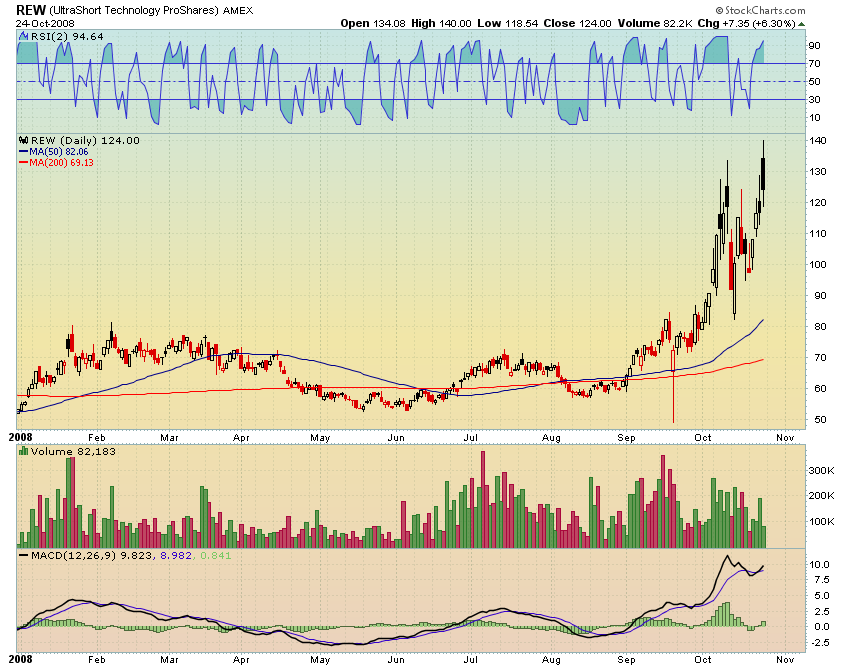Click the 300K volume axis label

(821, 471)
